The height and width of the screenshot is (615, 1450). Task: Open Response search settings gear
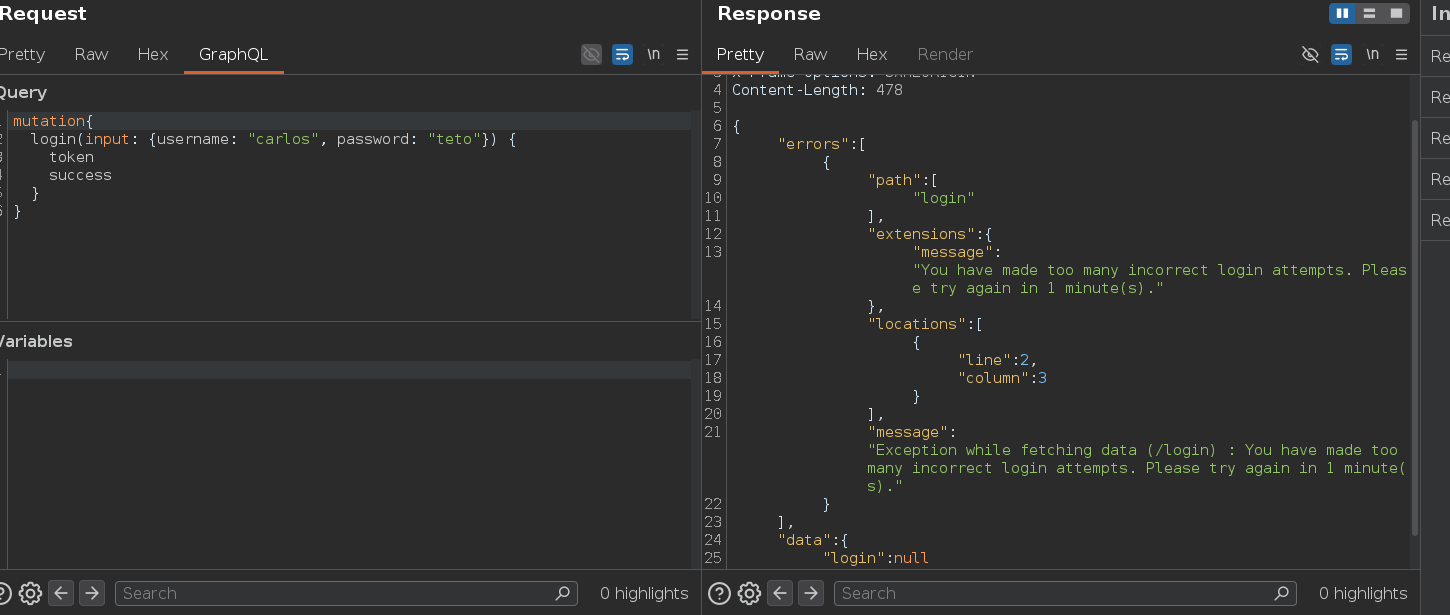click(749, 593)
